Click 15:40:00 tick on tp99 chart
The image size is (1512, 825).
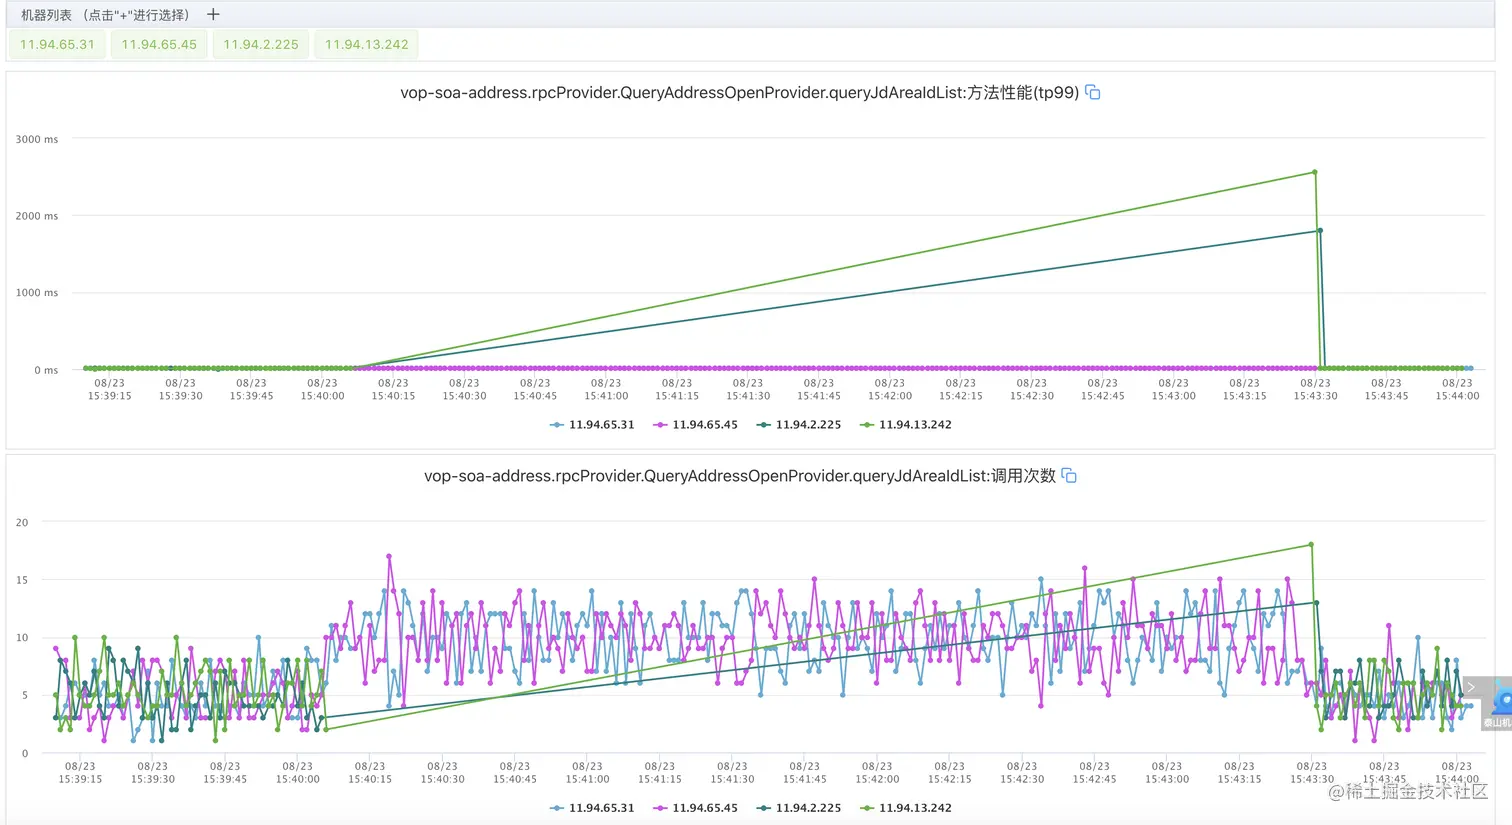point(322,390)
